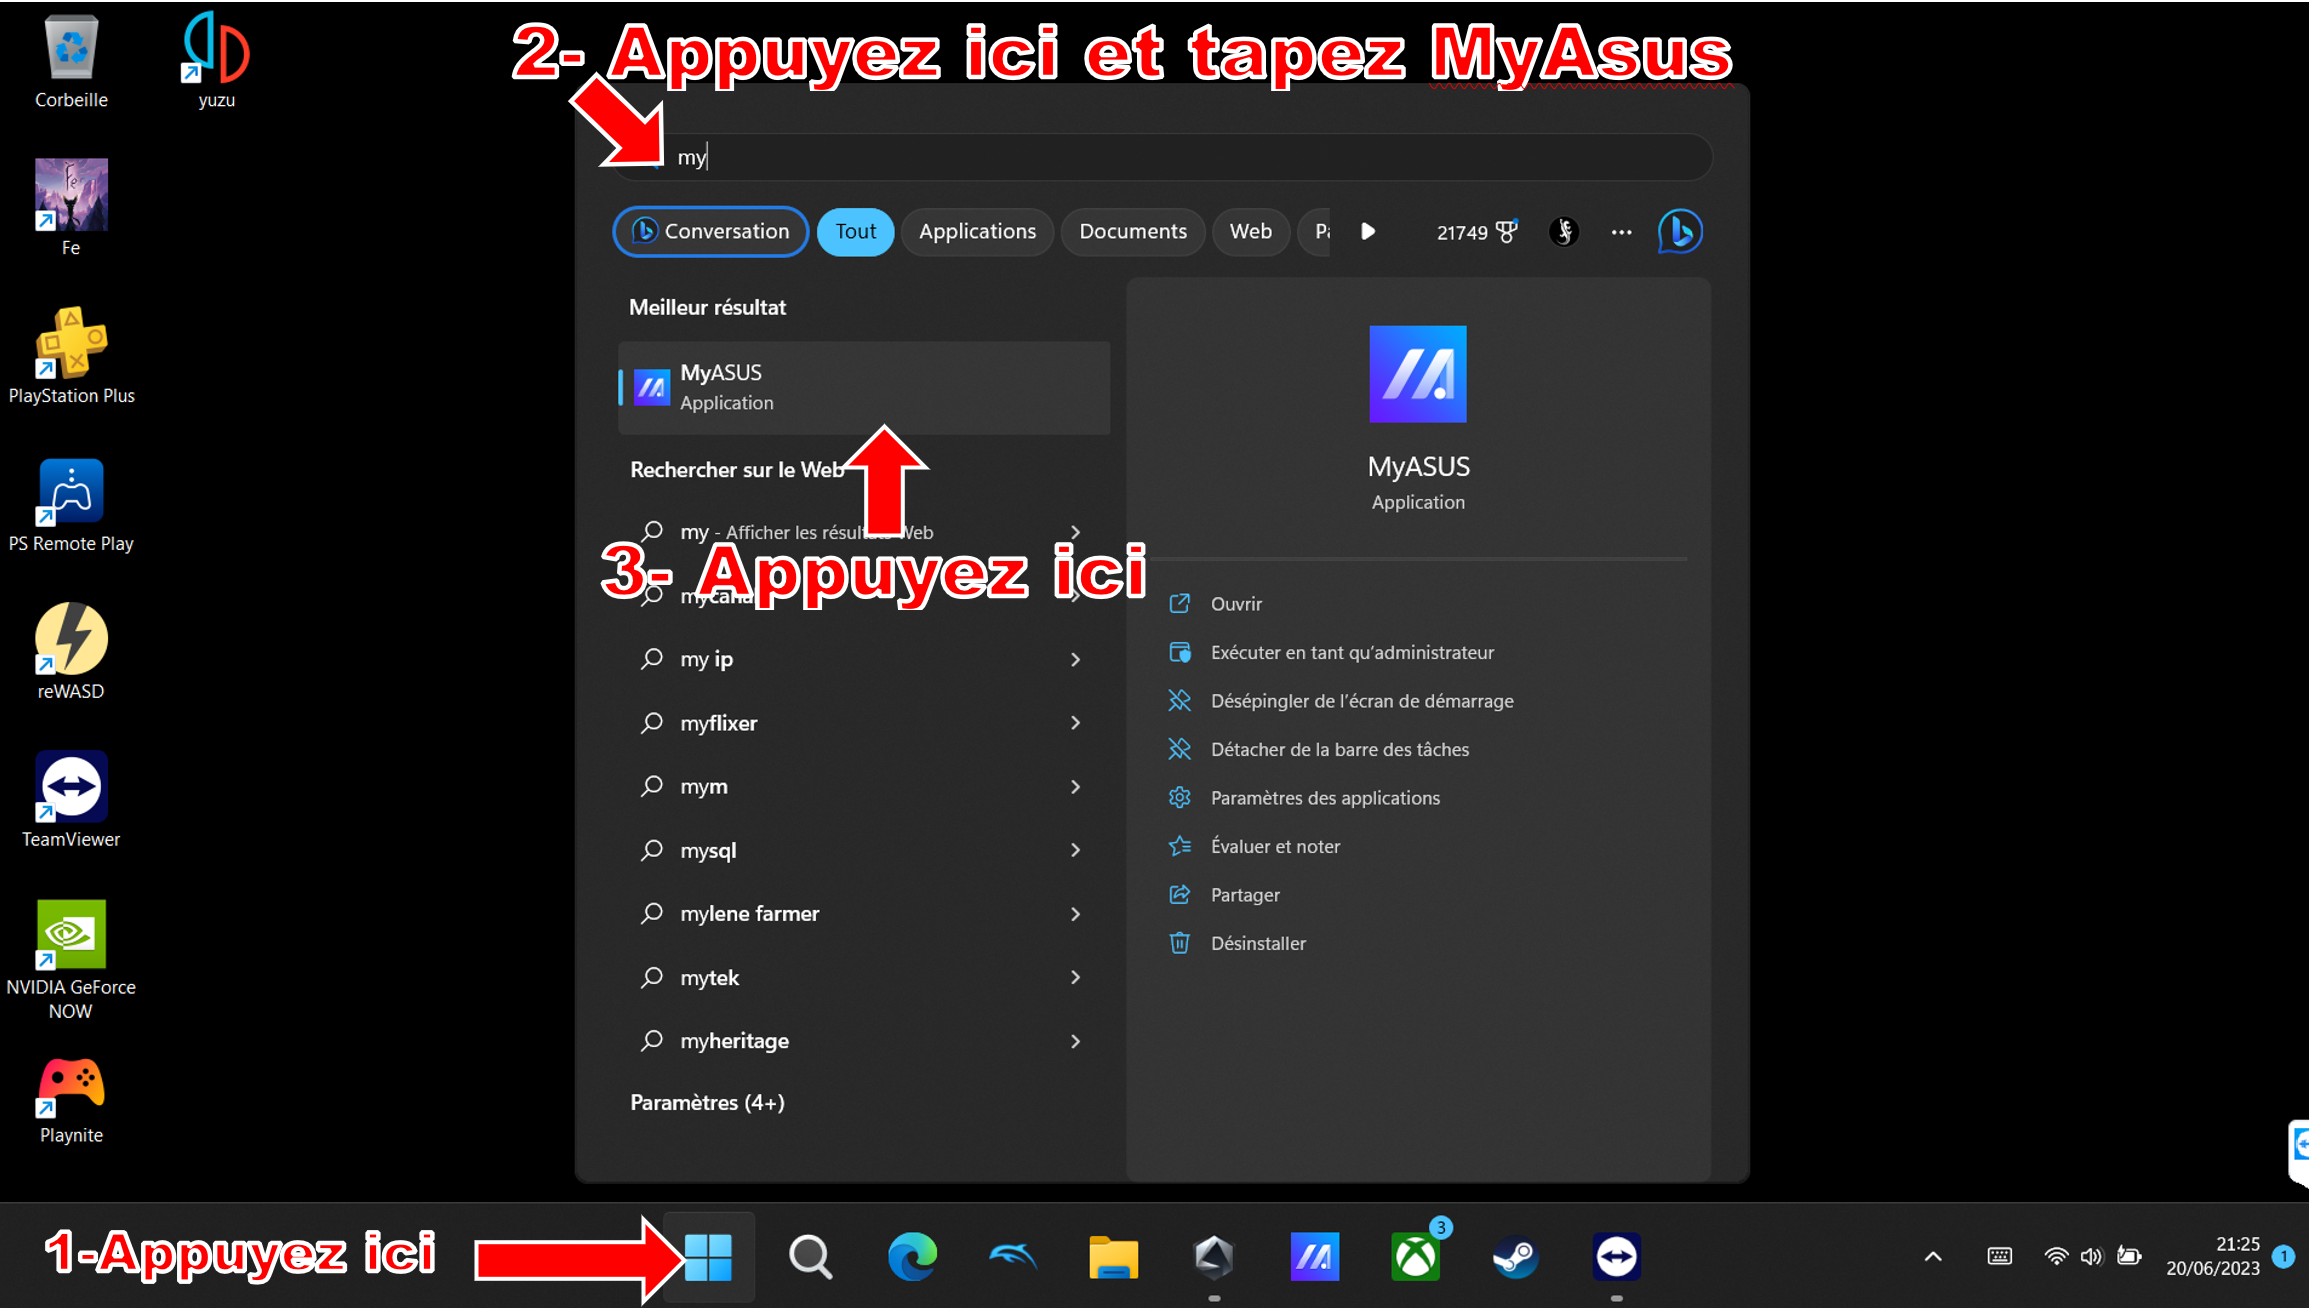Click Ouvrir to open MyASUS
Screen dimensions: 2311x1308
pos(1236,604)
